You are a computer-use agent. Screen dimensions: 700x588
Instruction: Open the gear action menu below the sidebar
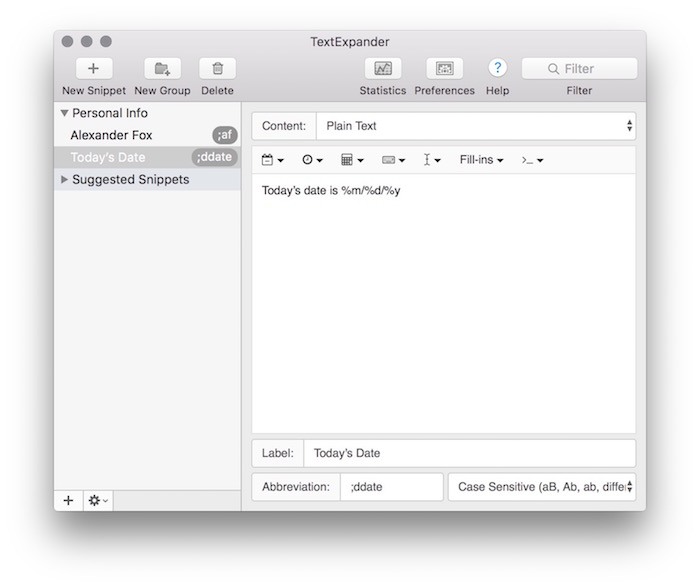click(98, 500)
